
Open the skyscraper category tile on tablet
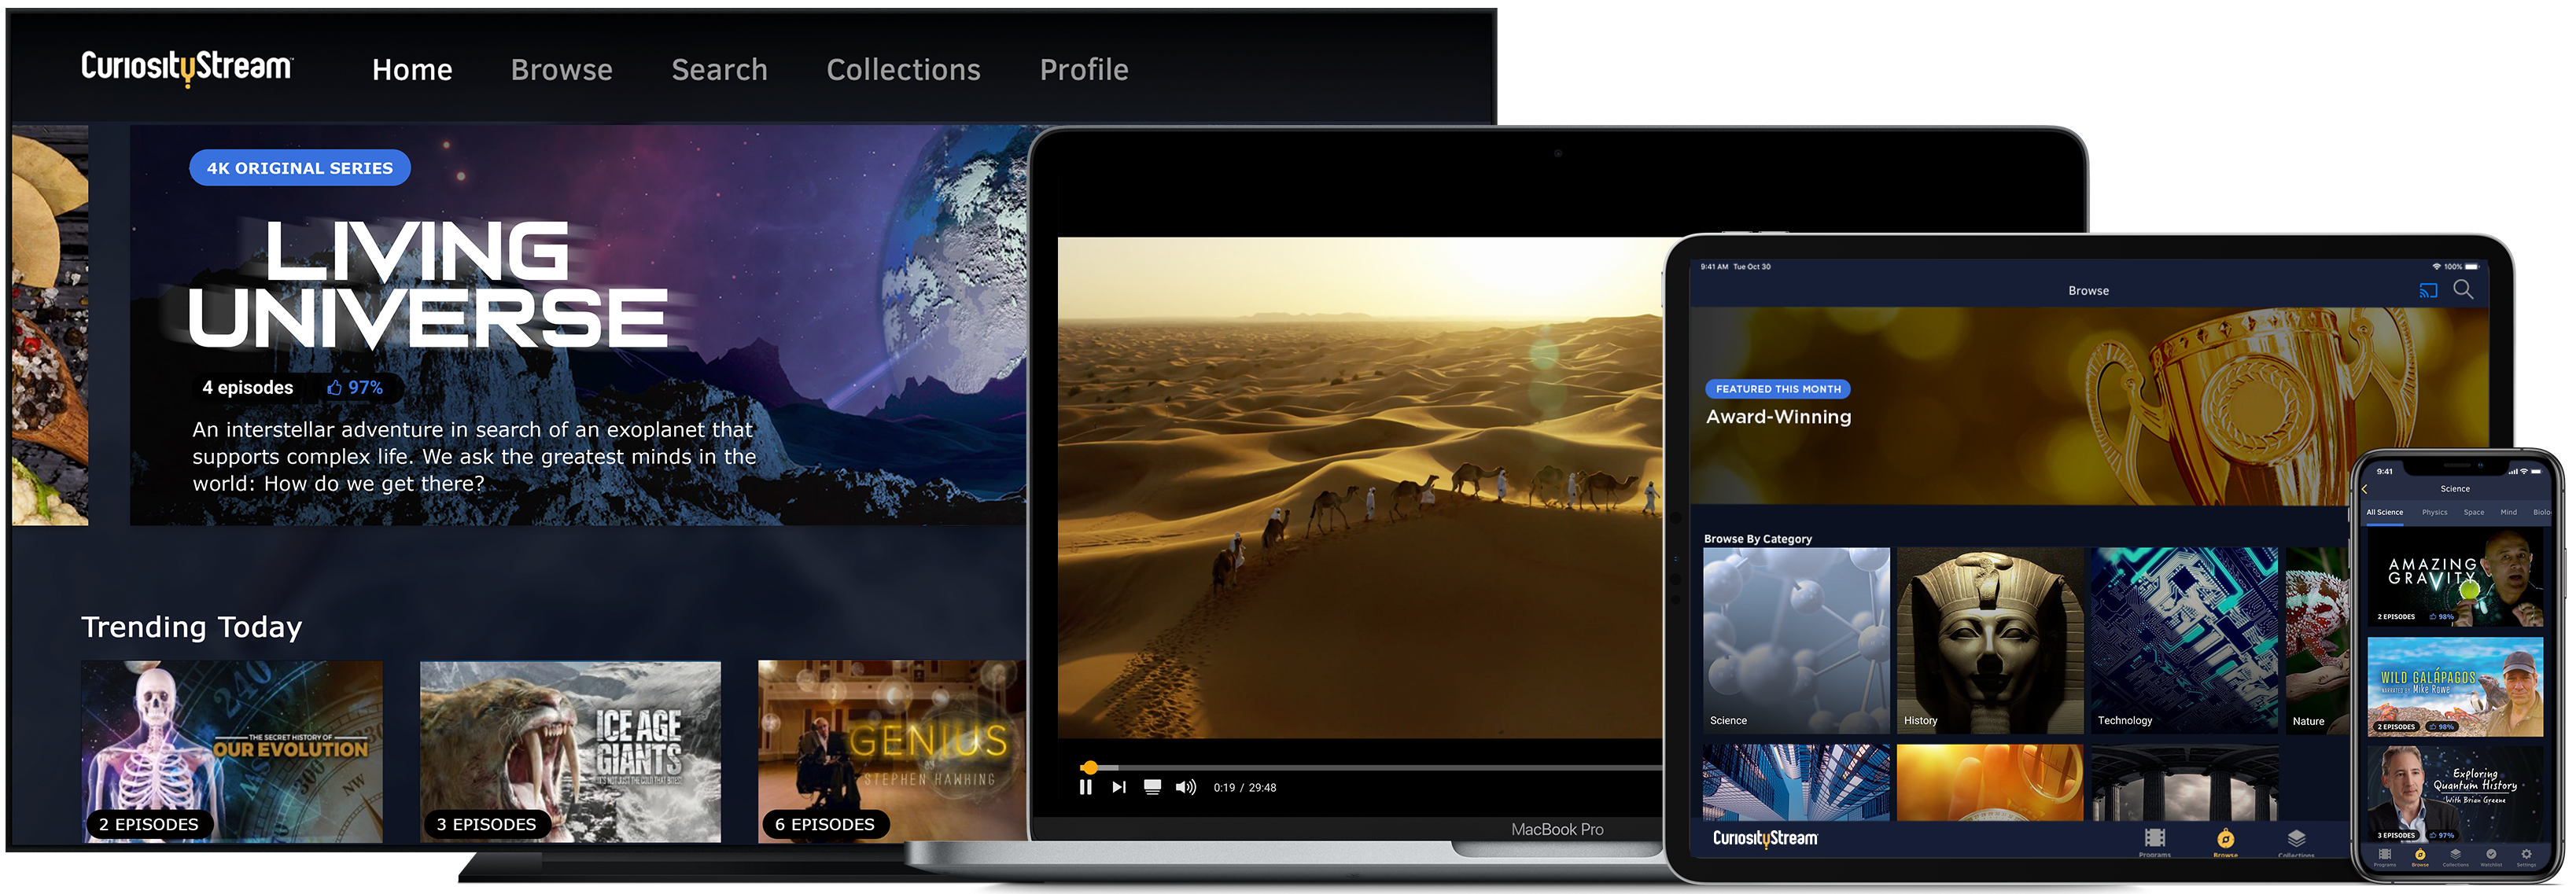click(x=1797, y=782)
